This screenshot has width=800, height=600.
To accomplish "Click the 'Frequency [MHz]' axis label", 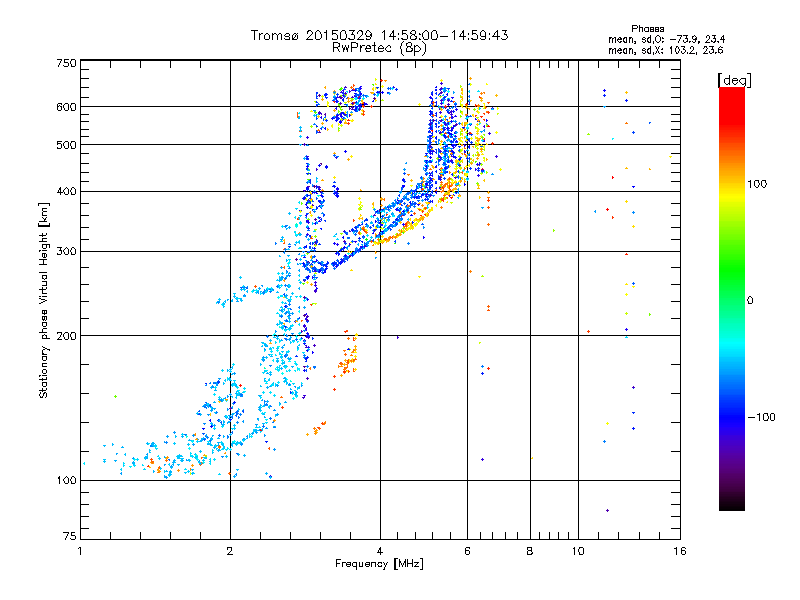I will [x=379, y=564].
